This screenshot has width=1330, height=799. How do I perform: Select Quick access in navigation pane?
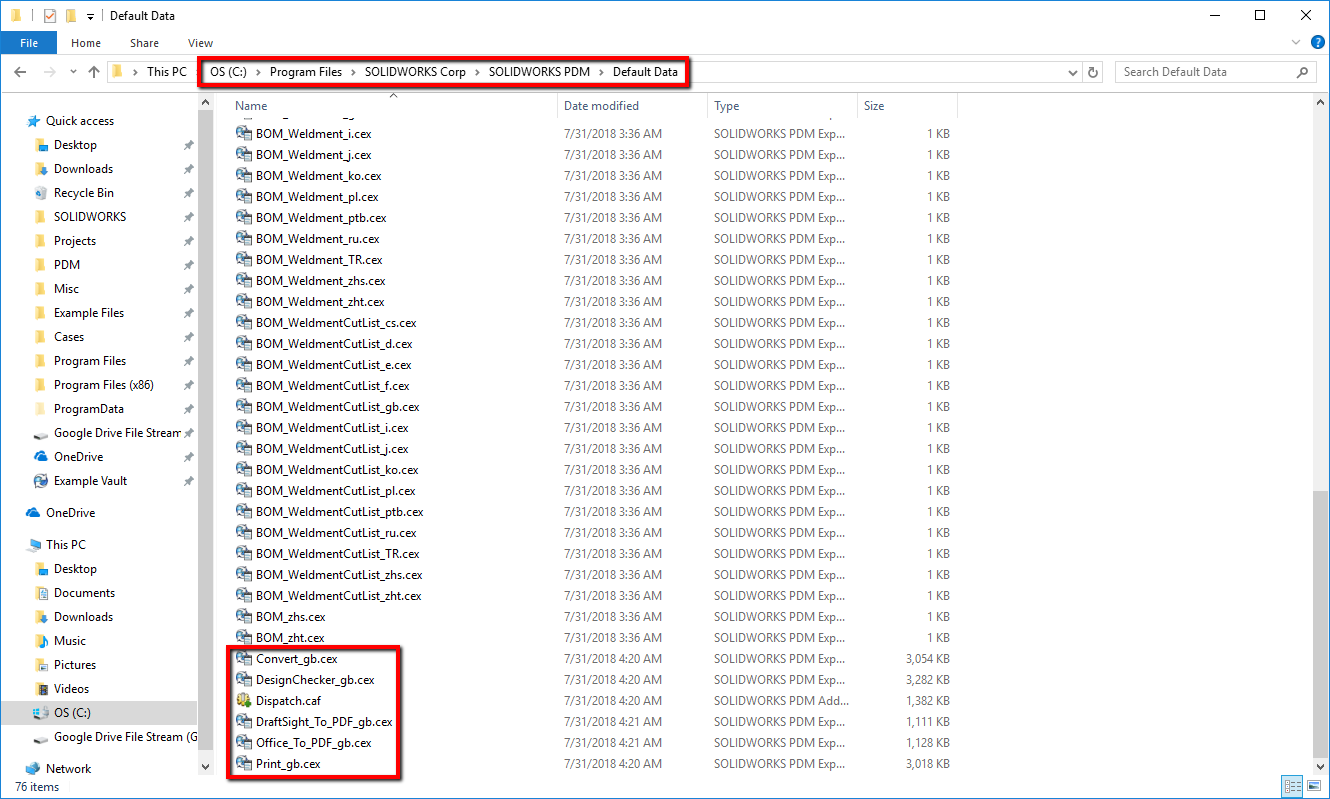(80, 121)
